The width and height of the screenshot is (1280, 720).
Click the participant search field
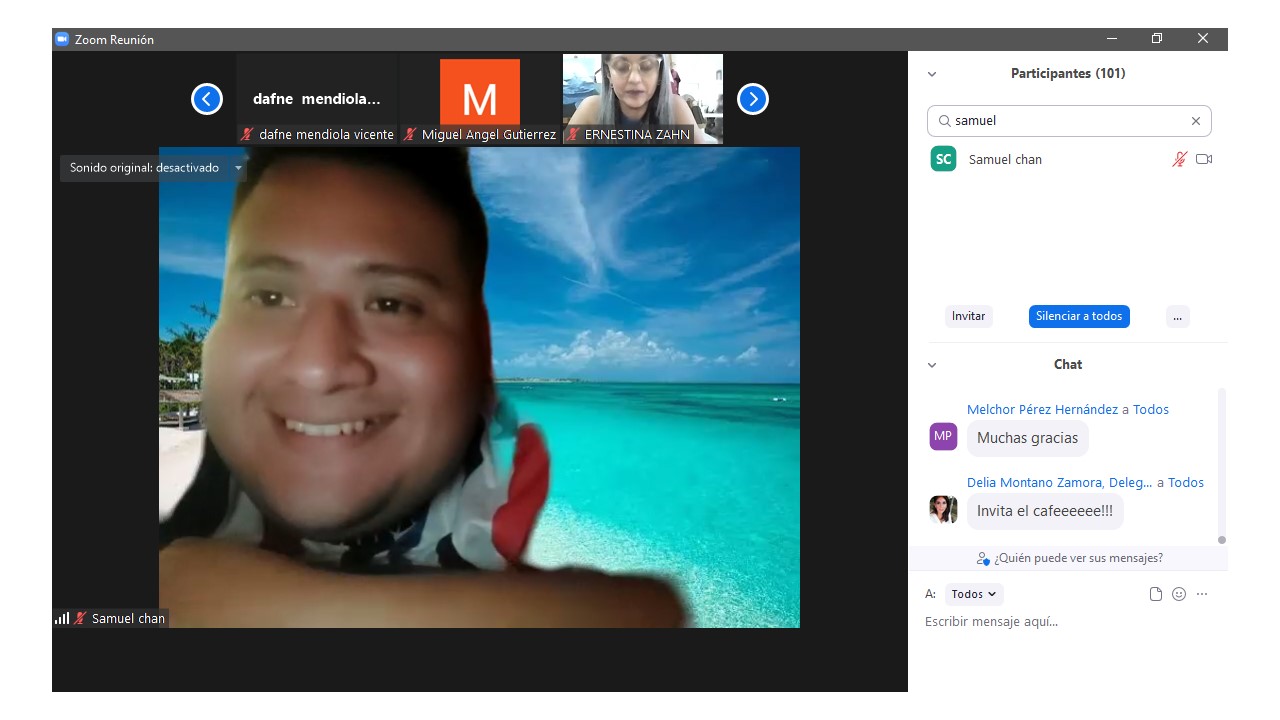click(1069, 121)
